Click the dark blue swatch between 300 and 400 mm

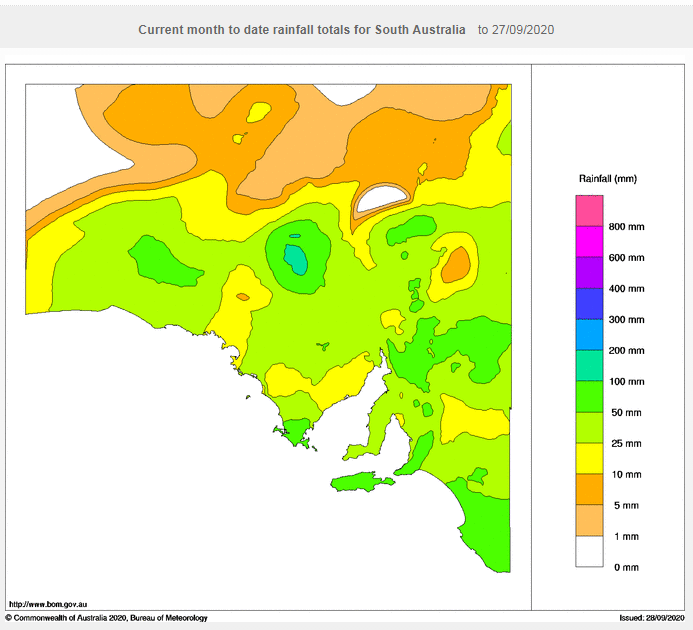click(589, 304)
